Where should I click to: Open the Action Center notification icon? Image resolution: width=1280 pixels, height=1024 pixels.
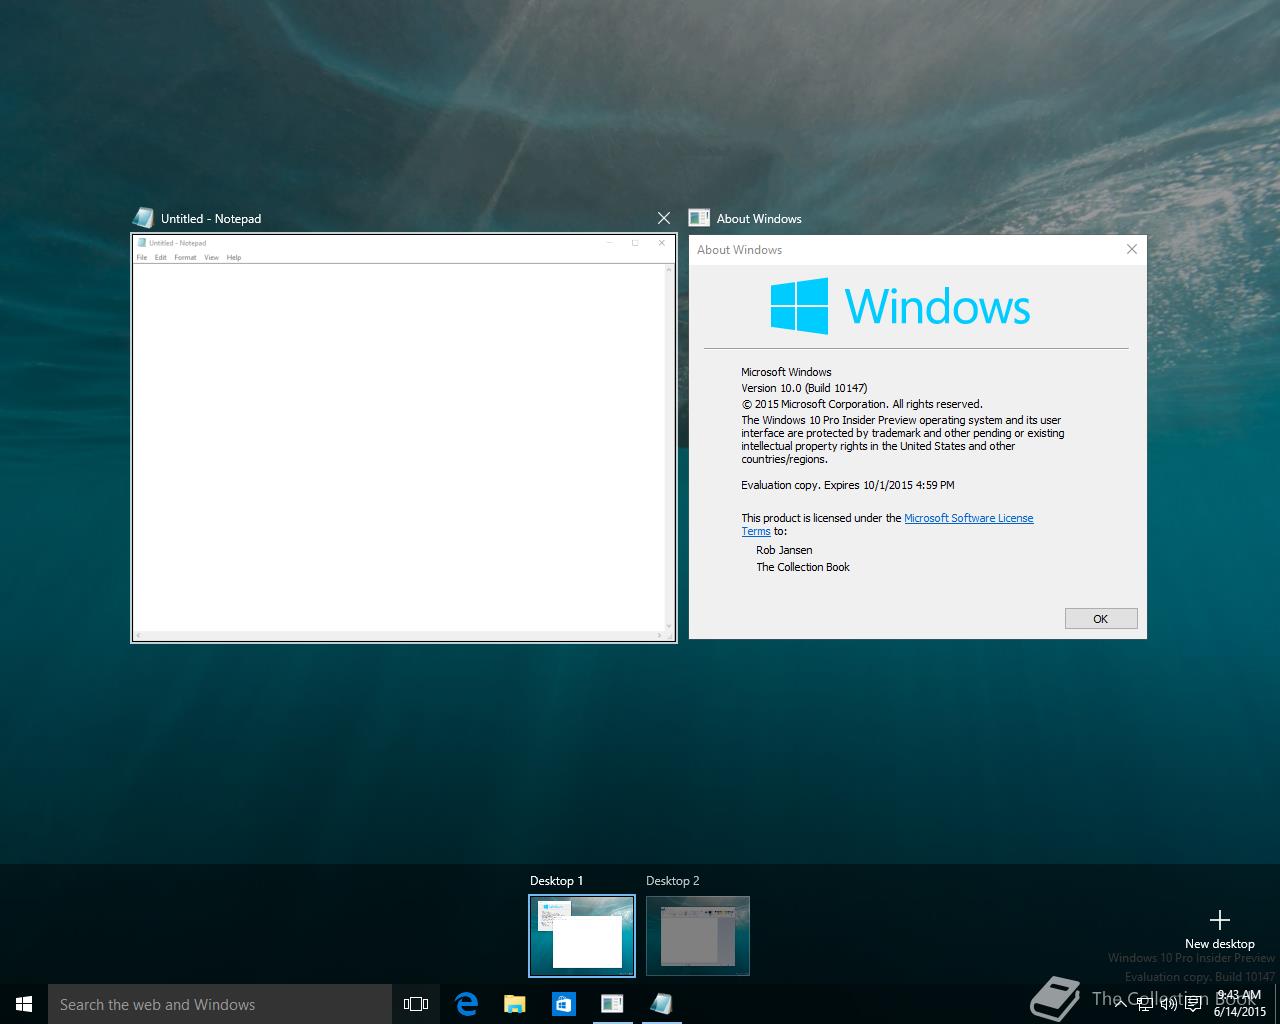point(1193,1004)
